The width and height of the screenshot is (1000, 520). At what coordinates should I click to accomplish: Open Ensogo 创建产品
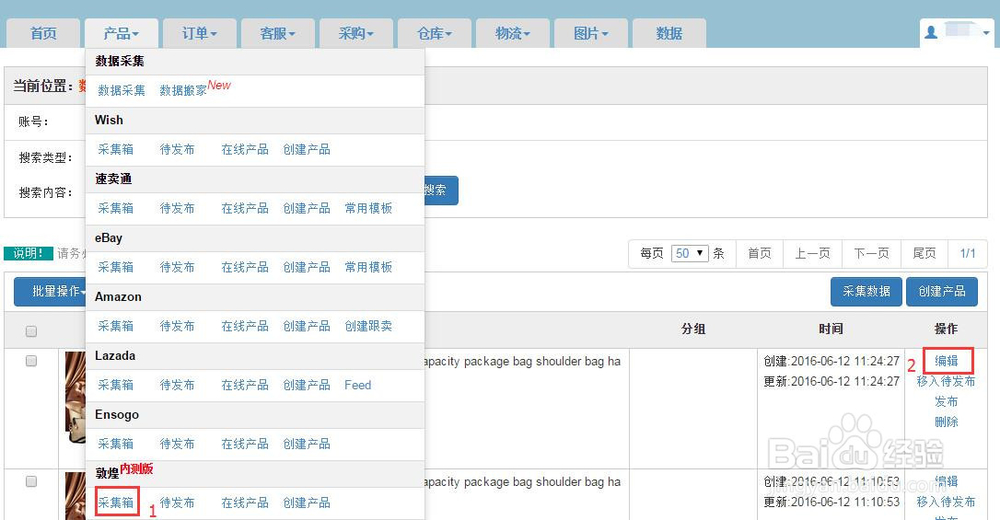point(307,444)
